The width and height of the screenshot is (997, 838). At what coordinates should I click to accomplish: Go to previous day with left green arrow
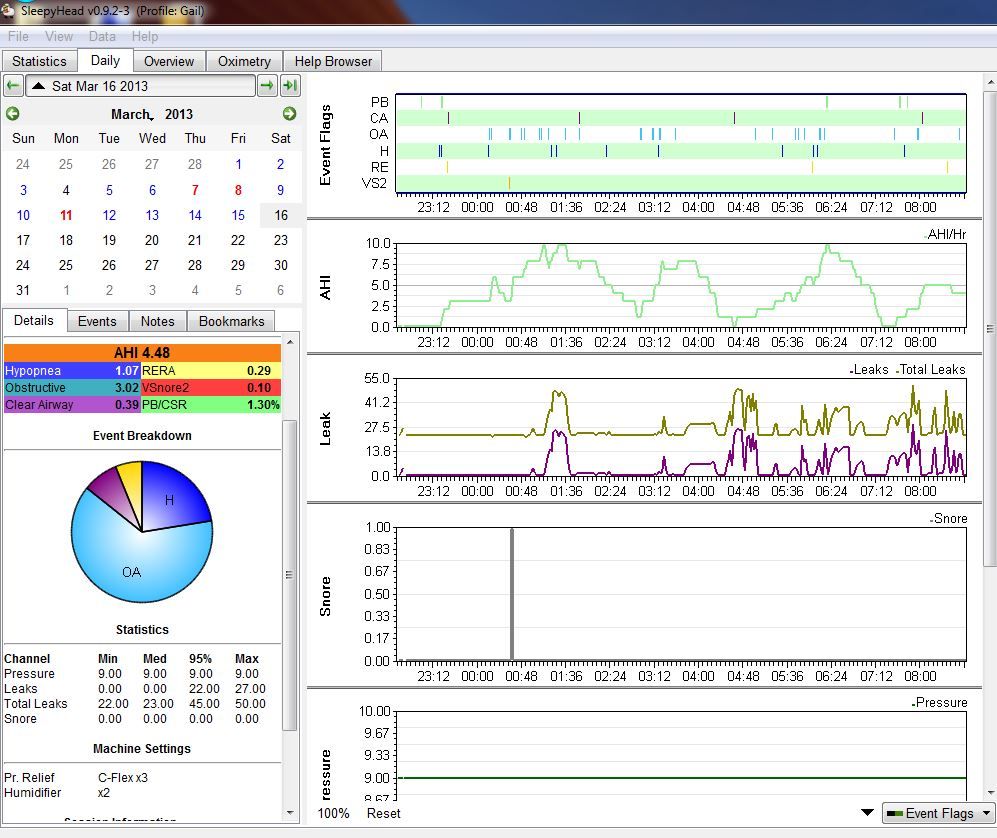[13, 86]
